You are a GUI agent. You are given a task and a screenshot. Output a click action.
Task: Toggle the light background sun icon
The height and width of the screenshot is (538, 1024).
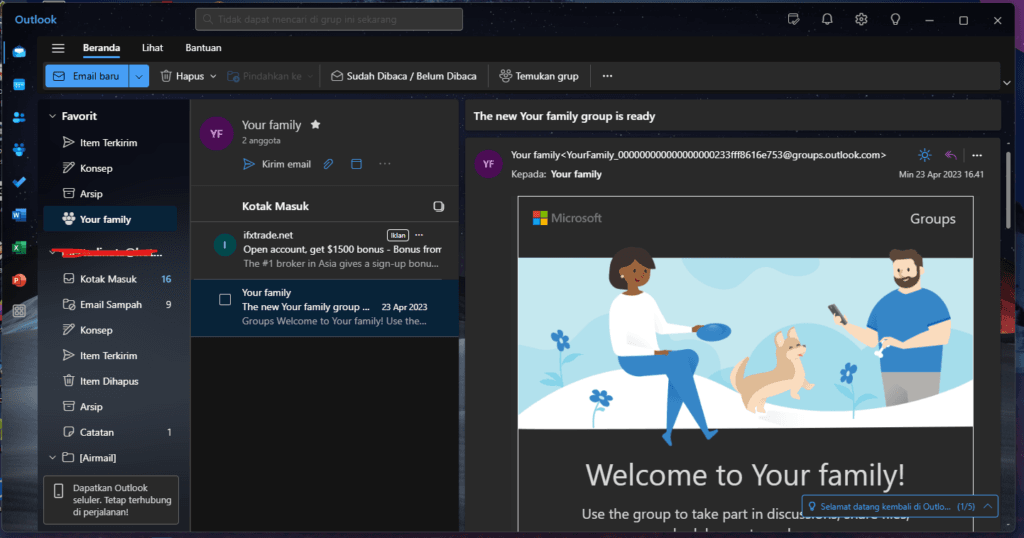pyautogui.click(x=924, y=155)
